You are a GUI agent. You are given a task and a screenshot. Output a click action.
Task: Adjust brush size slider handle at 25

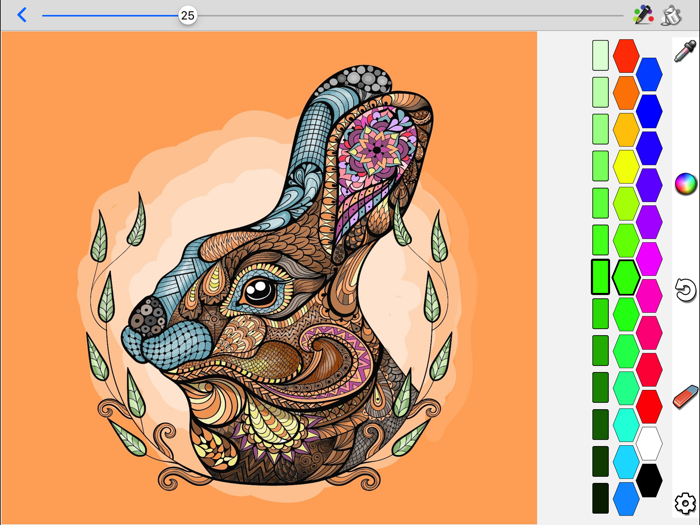[187, 16]
